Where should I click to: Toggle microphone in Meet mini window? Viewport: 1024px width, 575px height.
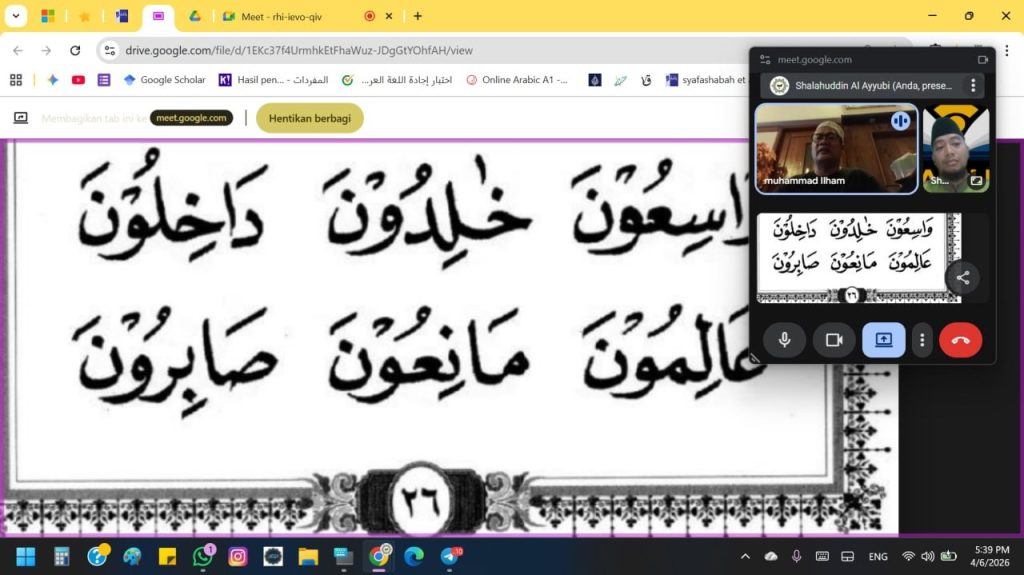point(784,340)
